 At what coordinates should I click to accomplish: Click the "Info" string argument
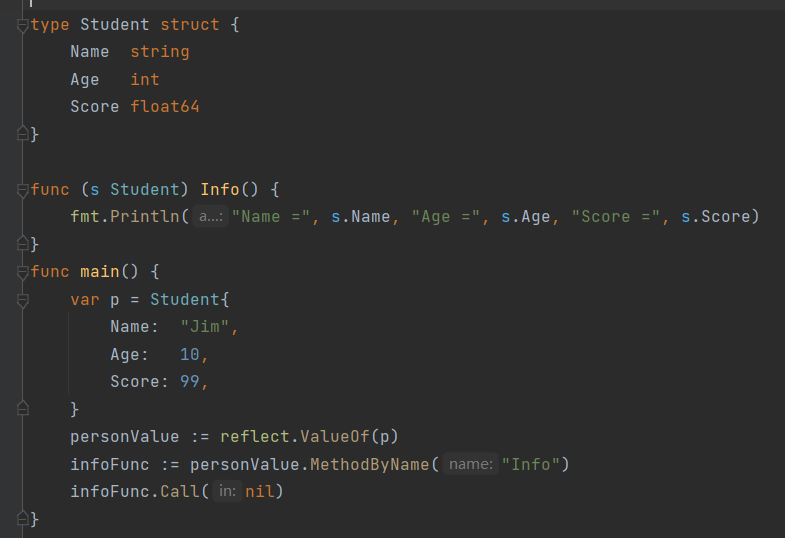pos(531,464)
